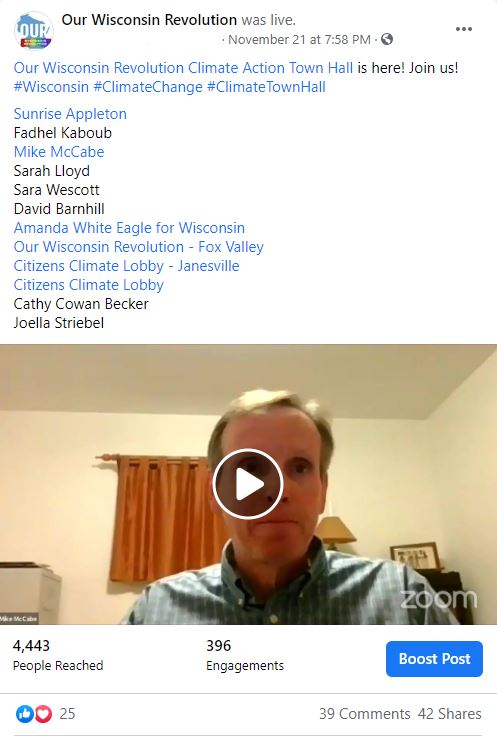Open Our Wisconsin Revolution - Fox Valley link
The width and height of the screenshot is (497, 736).
(x=138, y=247)
